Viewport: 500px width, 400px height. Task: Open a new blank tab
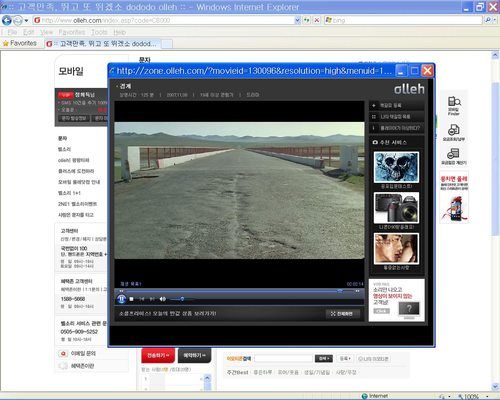(x=167, y=44)
